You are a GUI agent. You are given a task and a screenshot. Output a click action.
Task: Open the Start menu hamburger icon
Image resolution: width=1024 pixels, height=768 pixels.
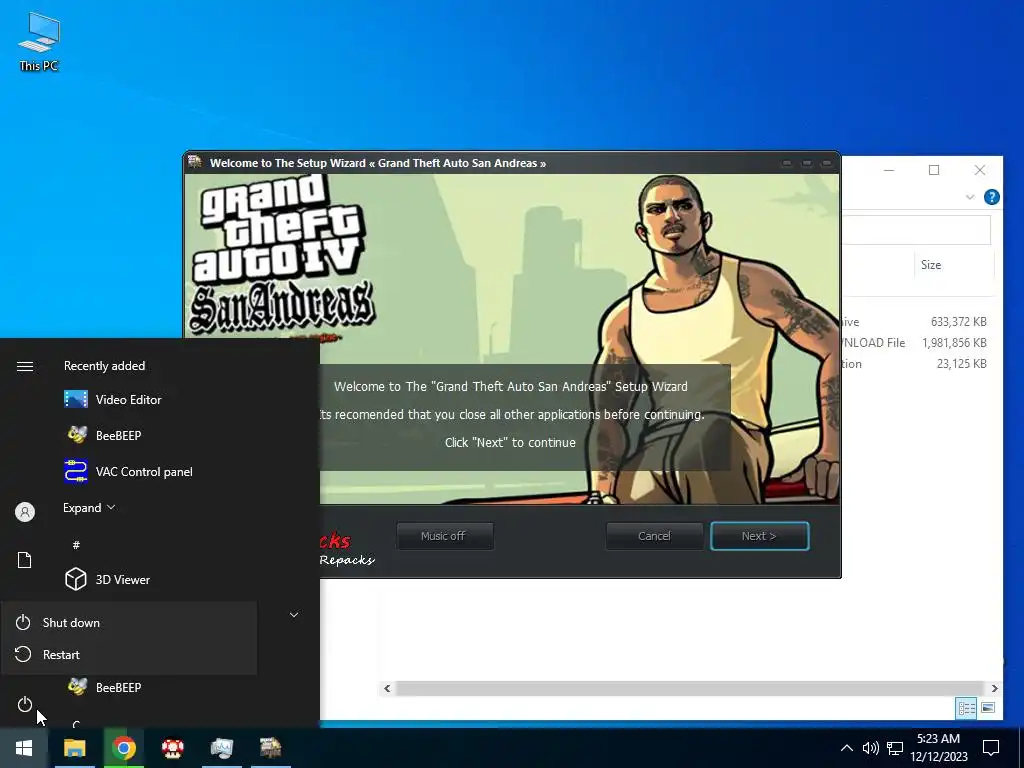click(25, 366)
